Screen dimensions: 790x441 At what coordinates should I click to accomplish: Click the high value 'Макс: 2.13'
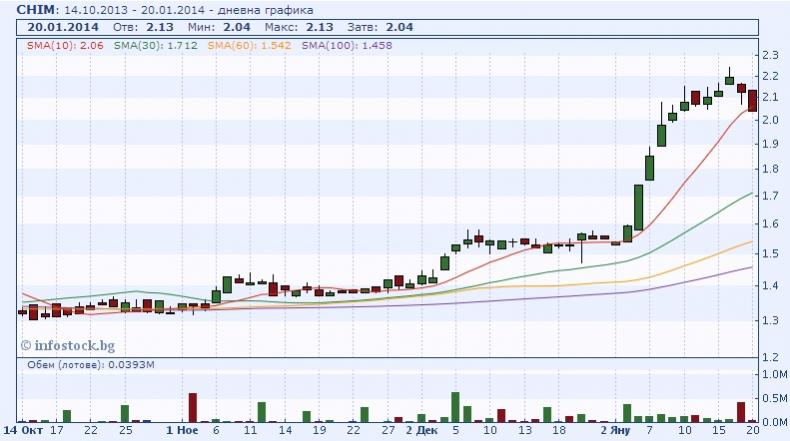(299, 27)
